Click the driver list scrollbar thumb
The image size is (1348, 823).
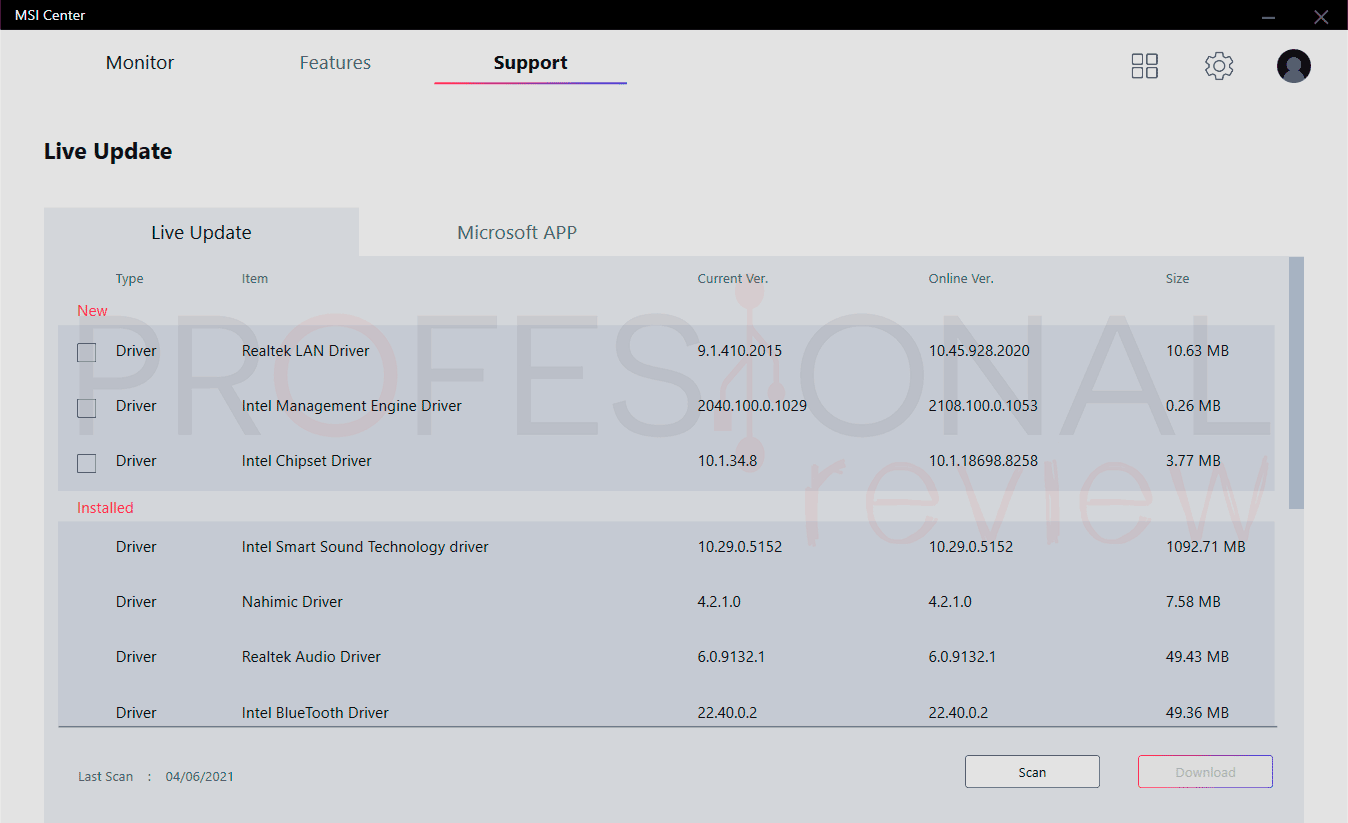tap(1296, 383)
